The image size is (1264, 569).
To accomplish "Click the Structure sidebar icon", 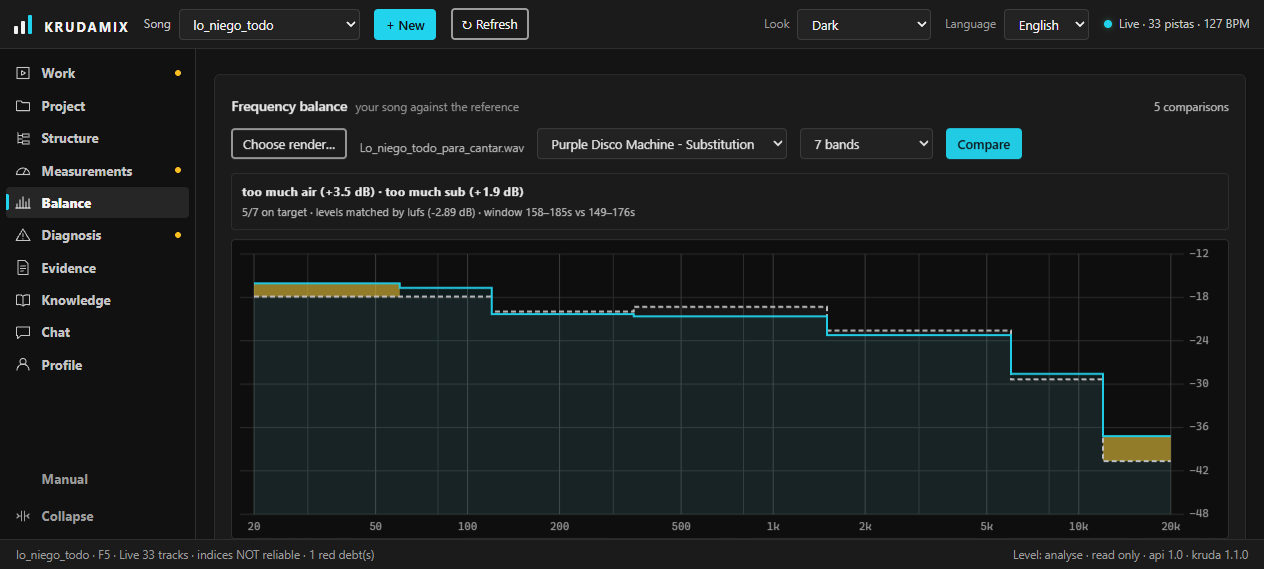I will (x=23, y=138).
